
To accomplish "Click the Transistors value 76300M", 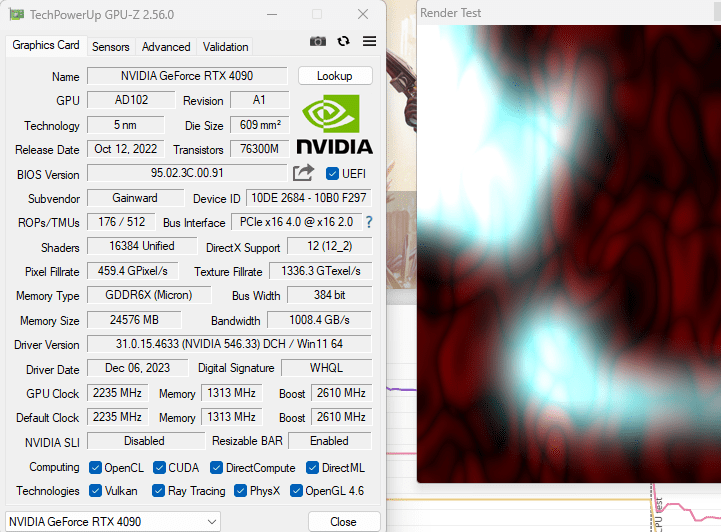I will 259,149.
